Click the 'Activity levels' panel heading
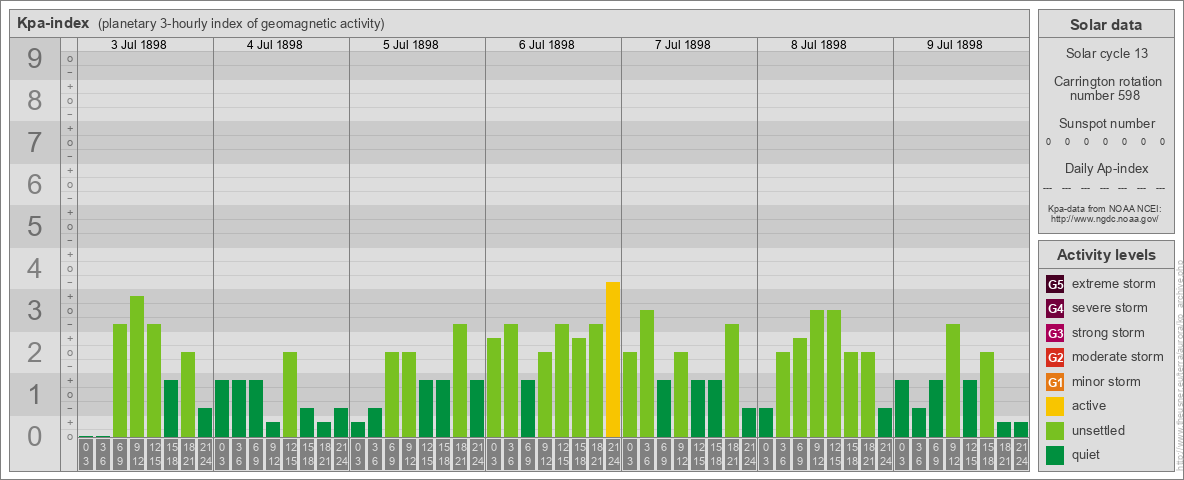Screen dimensions: 1184x480 [x=1106, y=255]
